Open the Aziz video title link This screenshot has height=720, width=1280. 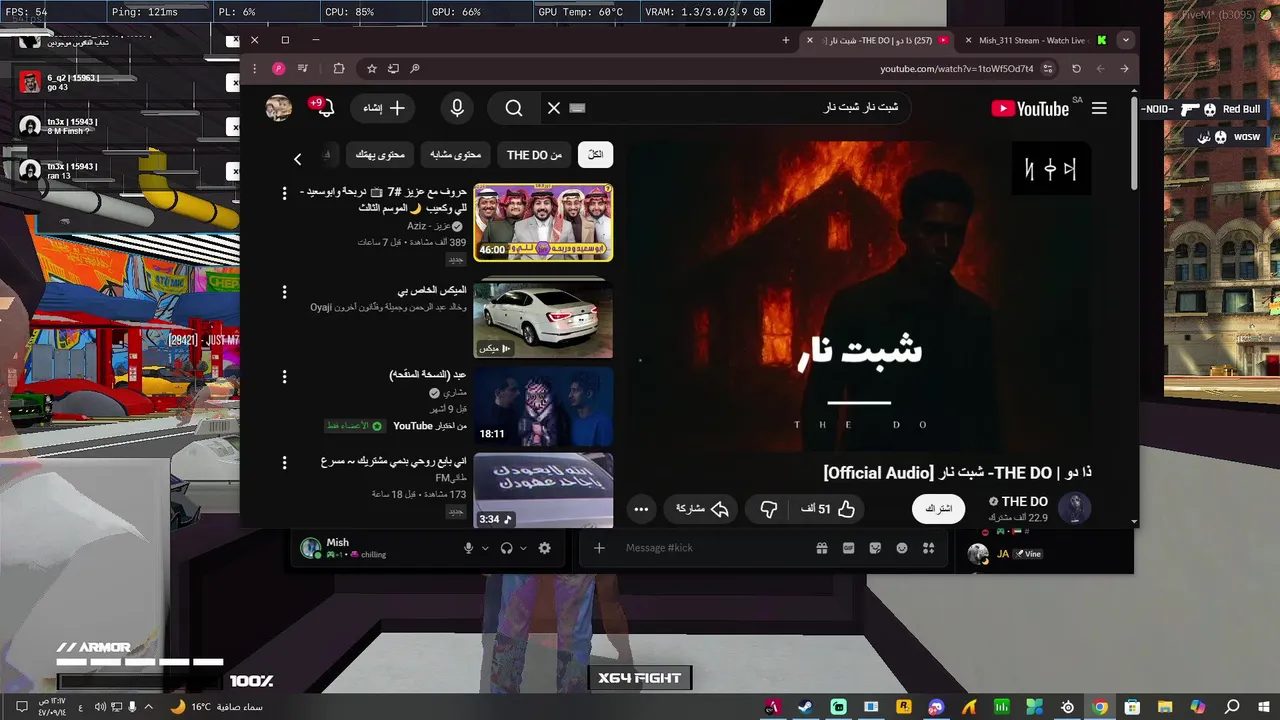pos(383,199)
